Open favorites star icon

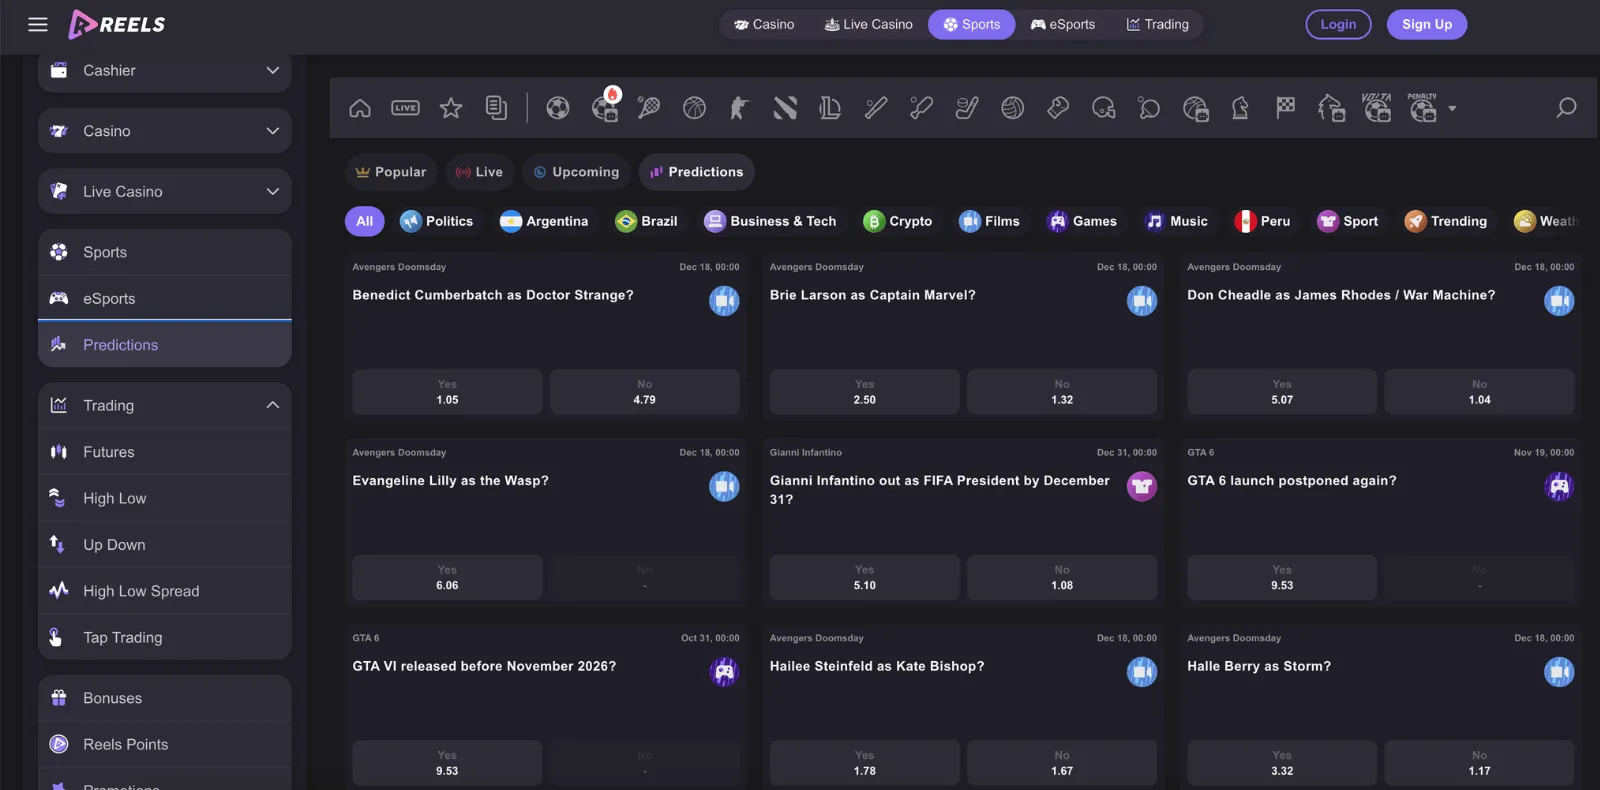(x=451, y=108)
